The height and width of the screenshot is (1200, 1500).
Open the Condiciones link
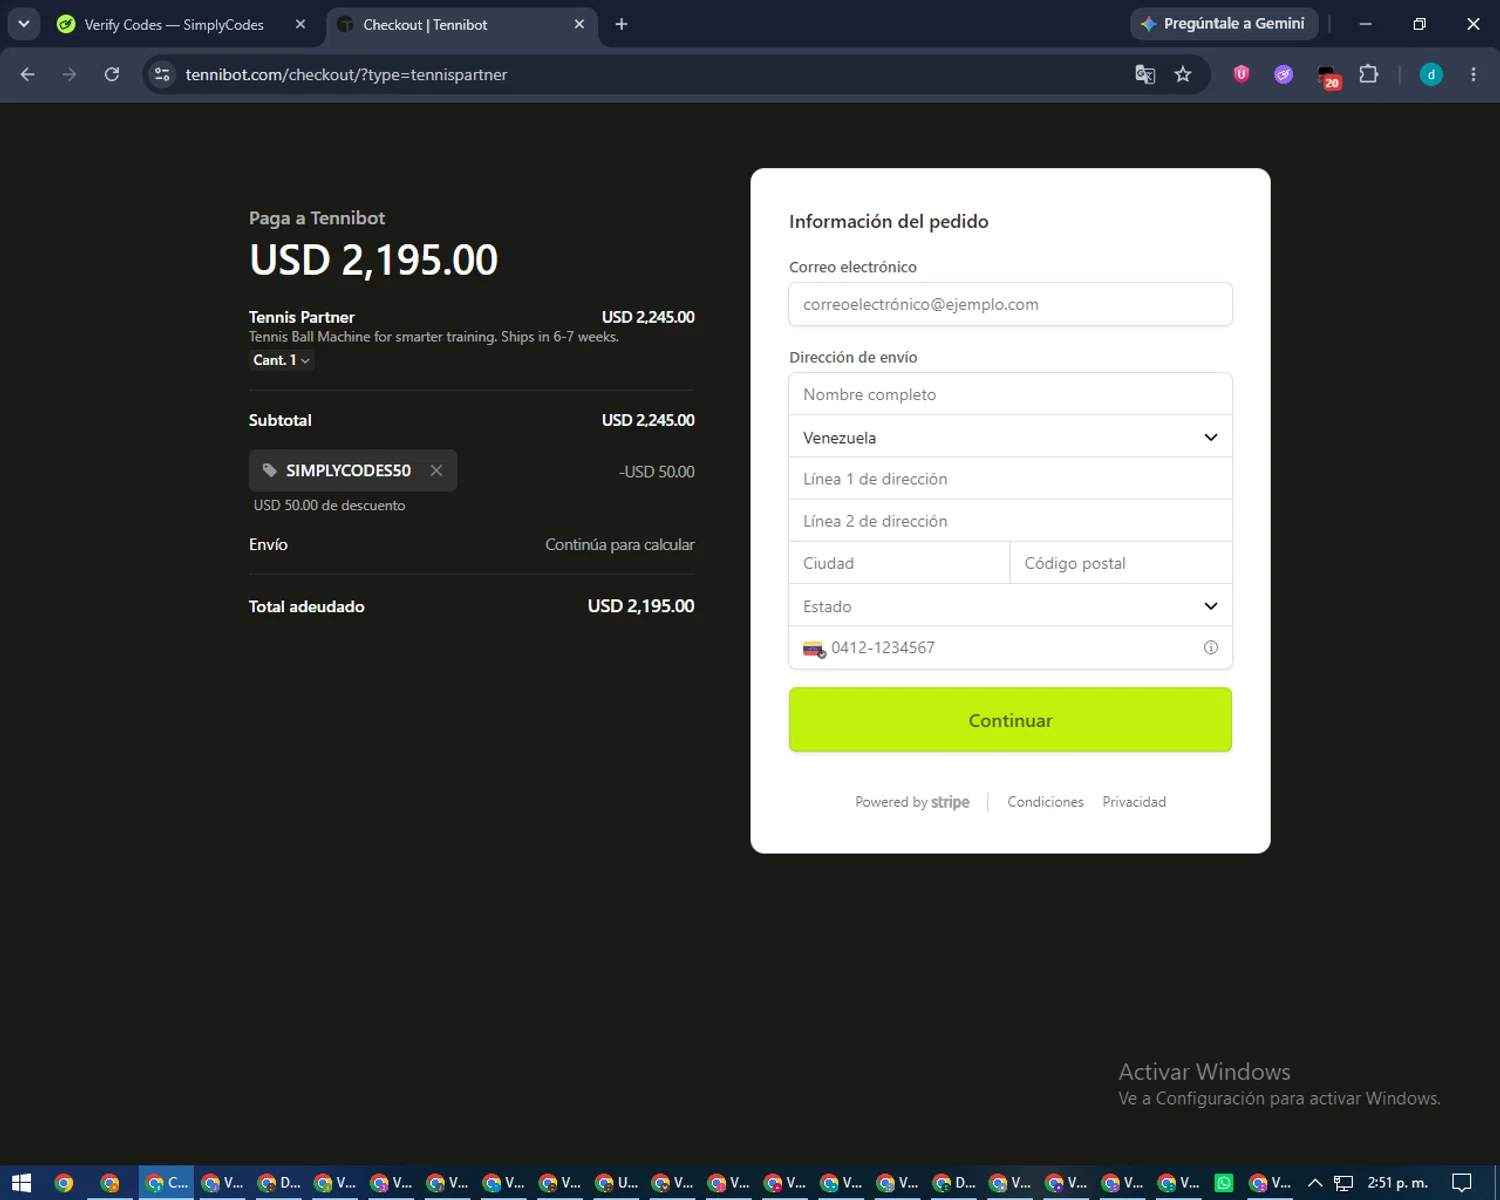point(1045,802)
